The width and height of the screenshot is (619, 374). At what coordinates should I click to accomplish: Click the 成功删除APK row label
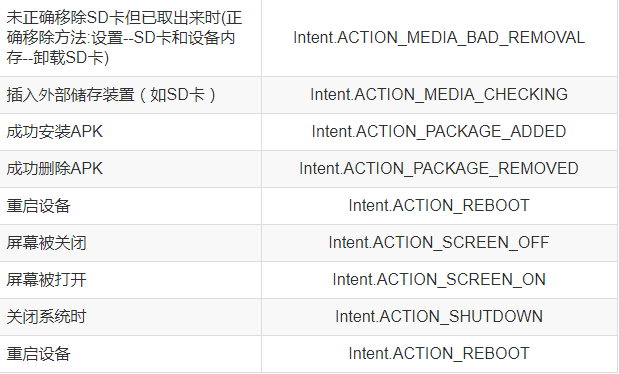click(54, 169)
